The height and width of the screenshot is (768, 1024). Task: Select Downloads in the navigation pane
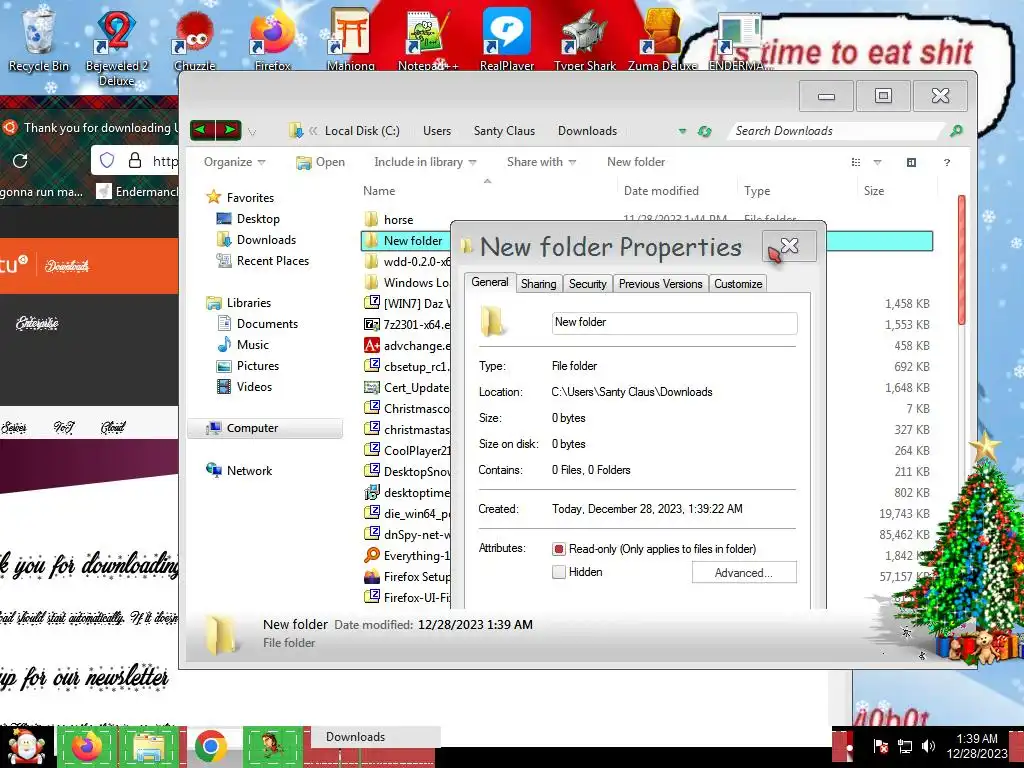coord(256,240)
